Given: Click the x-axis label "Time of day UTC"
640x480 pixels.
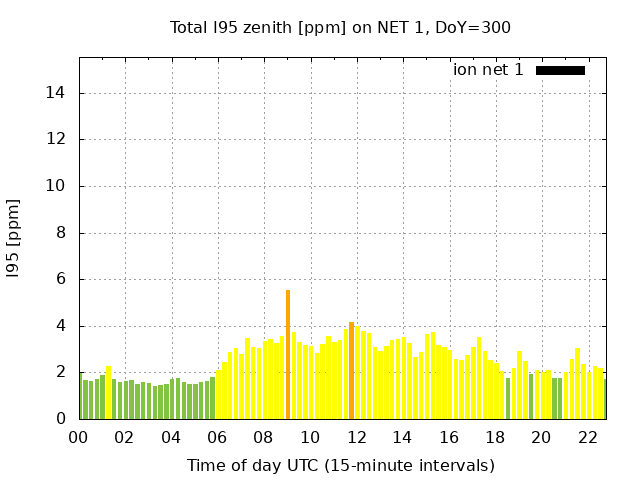Looking at the screenshot, I should click(340, 465).
